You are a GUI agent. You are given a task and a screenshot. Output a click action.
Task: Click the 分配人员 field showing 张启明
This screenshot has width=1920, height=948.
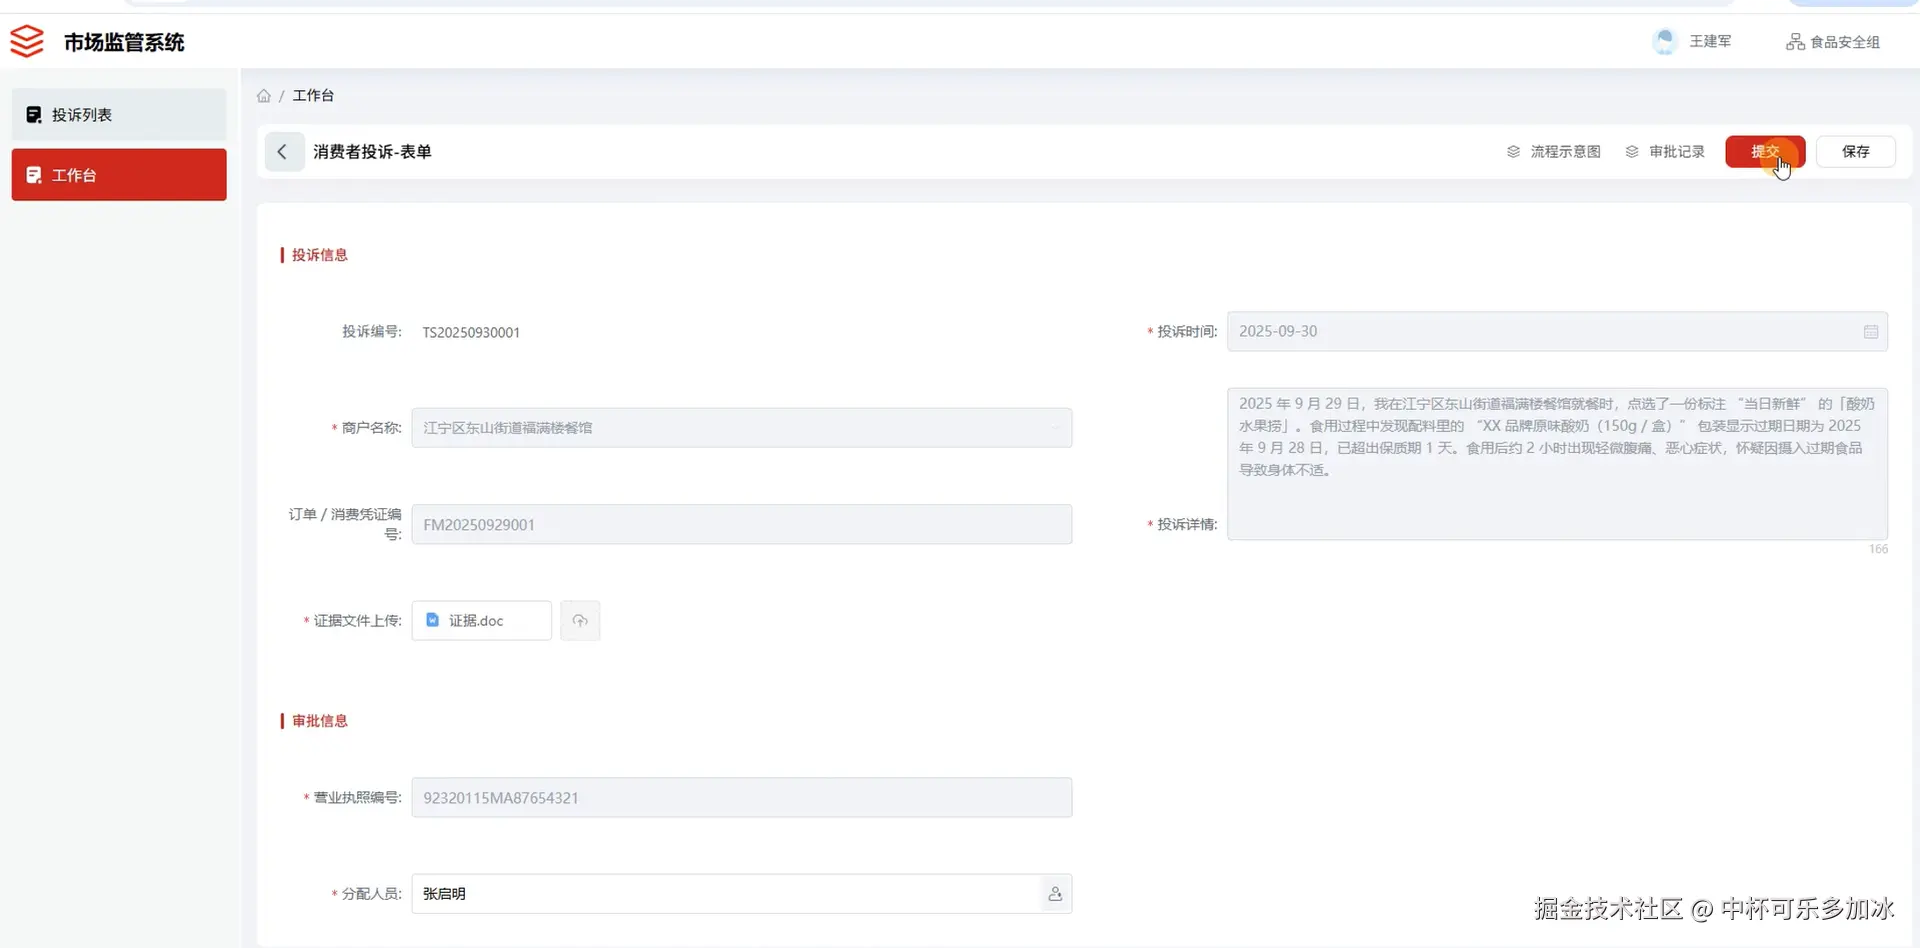point(741,894)
